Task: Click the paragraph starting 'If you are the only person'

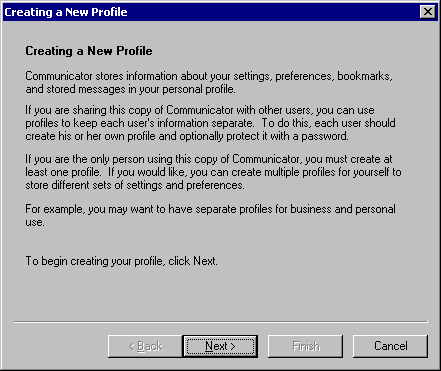Action: [213, 172]
